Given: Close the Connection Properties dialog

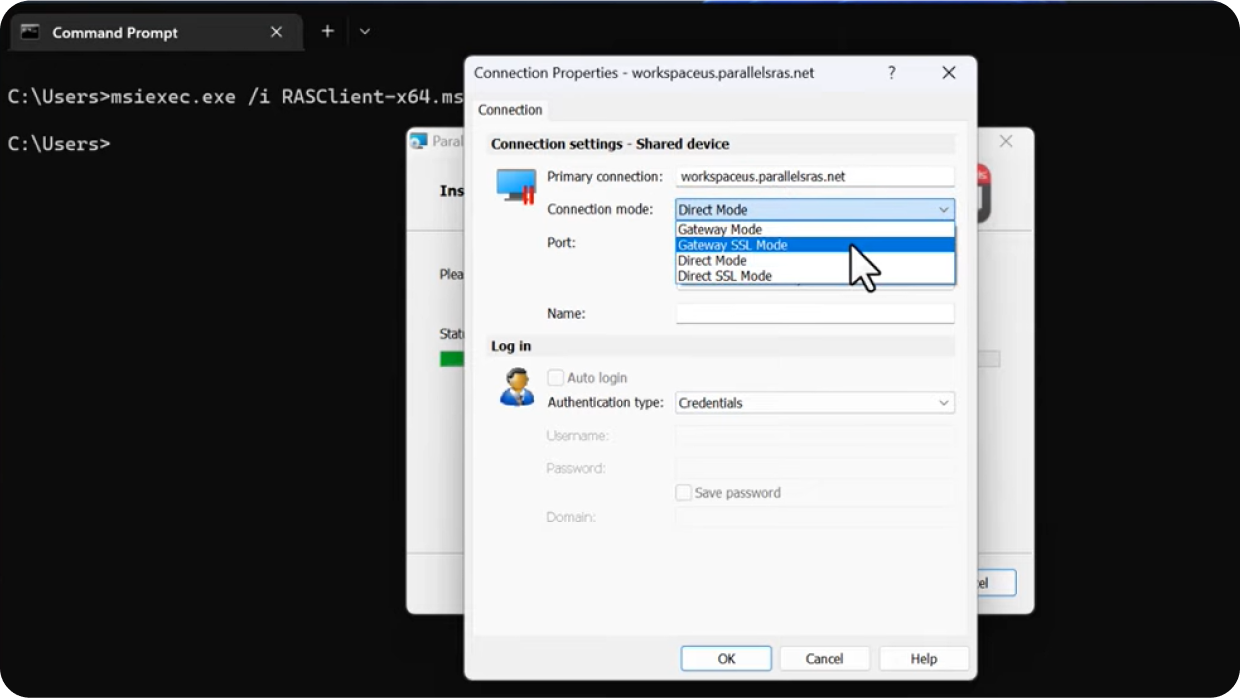Looking at the screenshot, I should (948, 73).
